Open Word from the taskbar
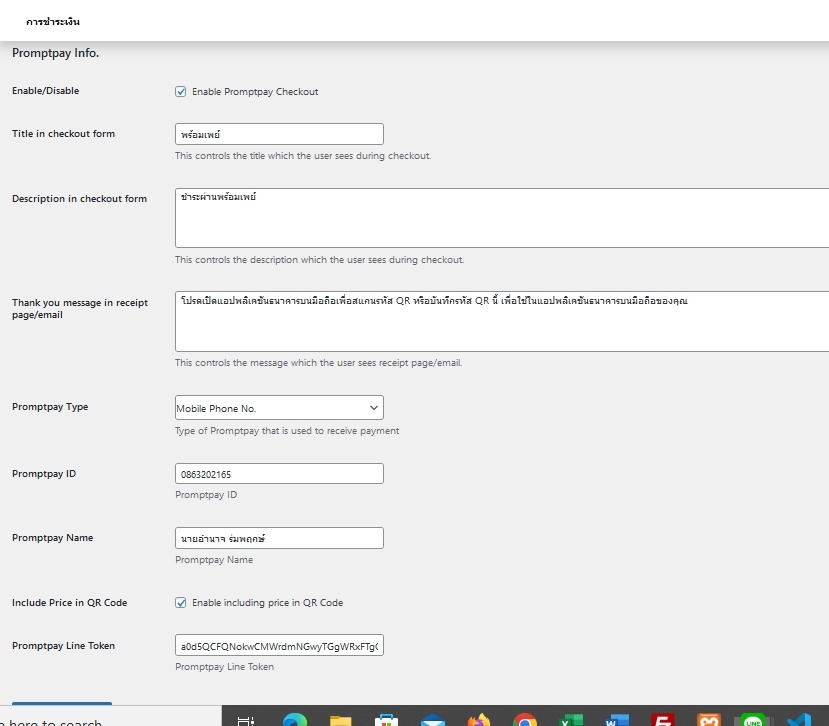Image resolution: width=829 pixels, height=726 pixels. tap(617, 719)
